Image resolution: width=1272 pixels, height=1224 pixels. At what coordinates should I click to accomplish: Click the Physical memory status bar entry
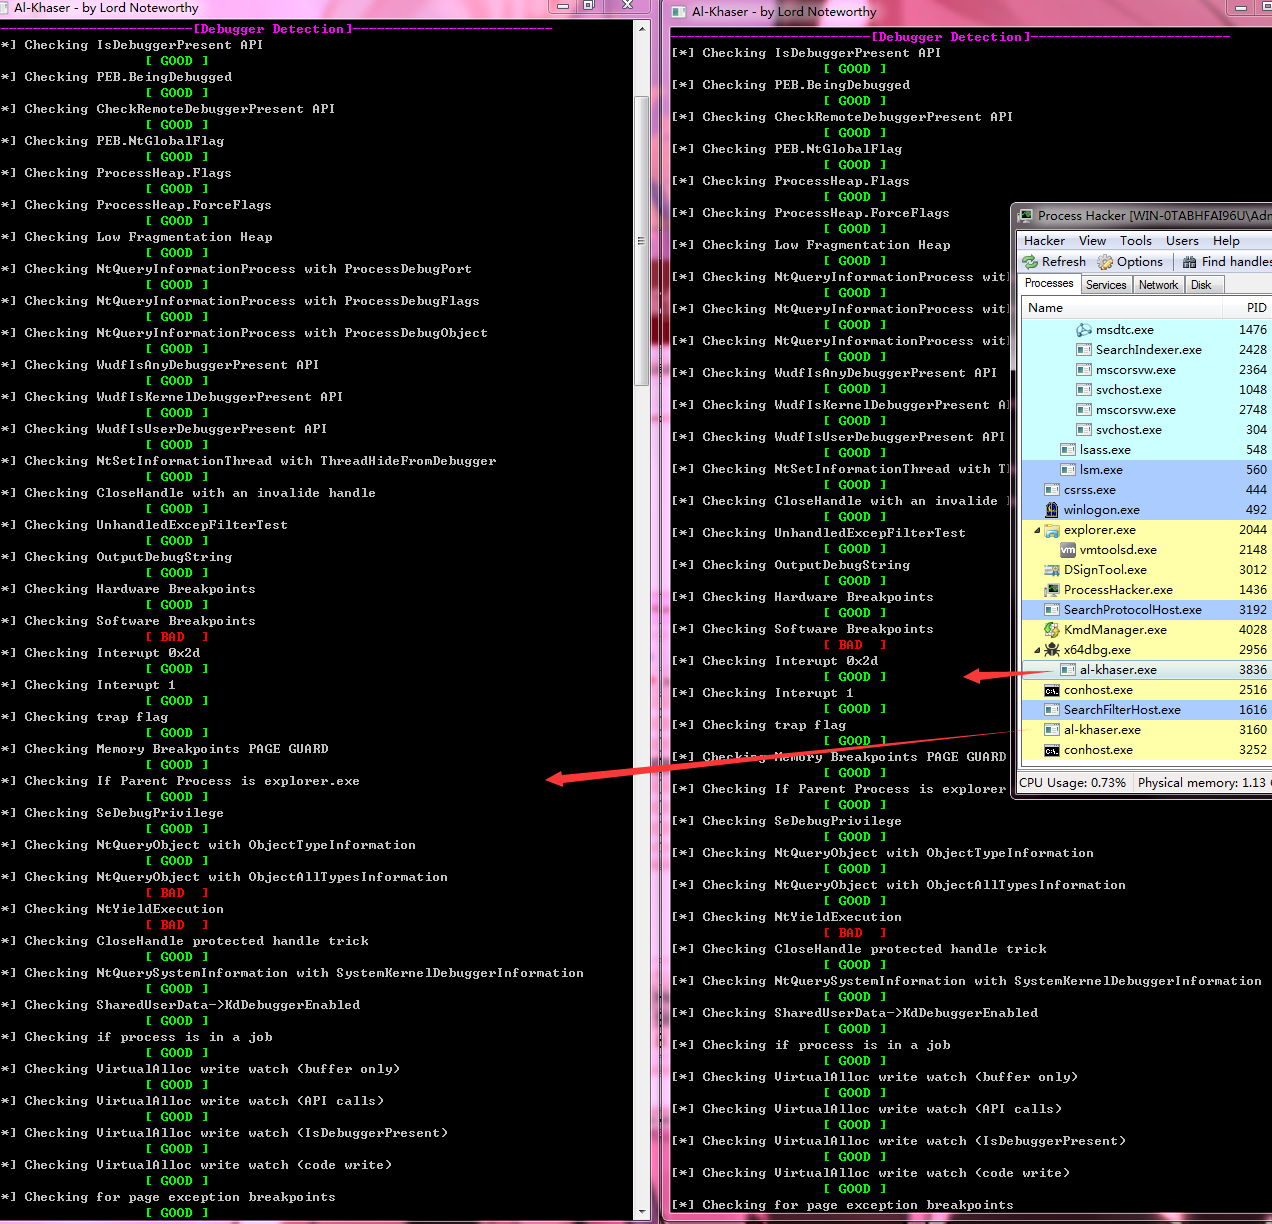point(1203,783)
